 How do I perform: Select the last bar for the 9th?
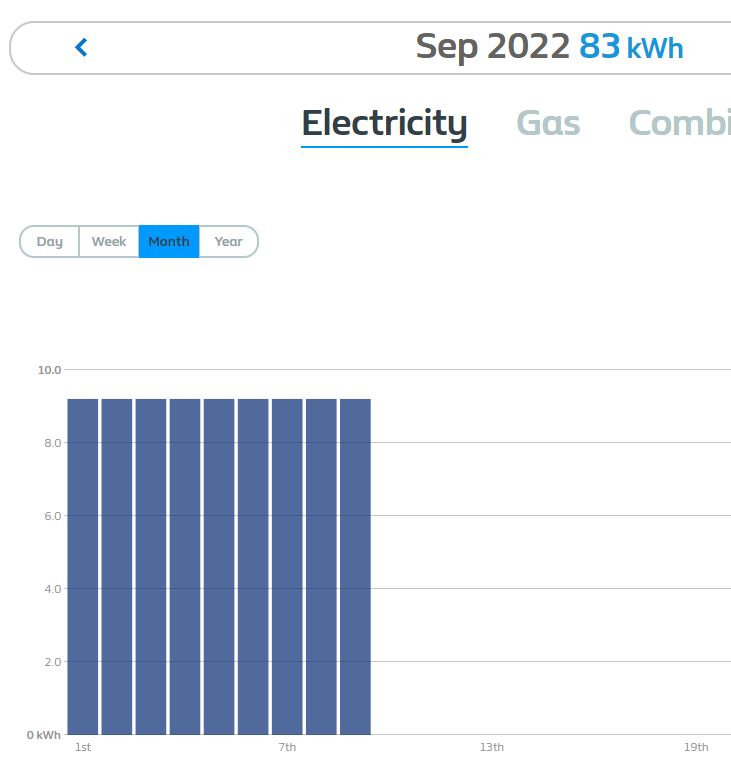coord(355,566)
